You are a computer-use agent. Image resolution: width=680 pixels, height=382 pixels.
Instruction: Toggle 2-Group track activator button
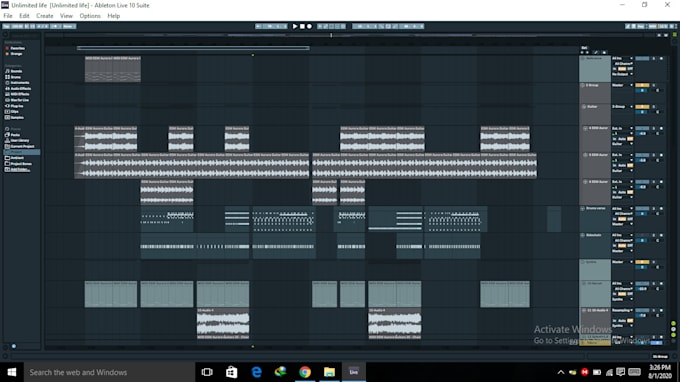[642, 85]
